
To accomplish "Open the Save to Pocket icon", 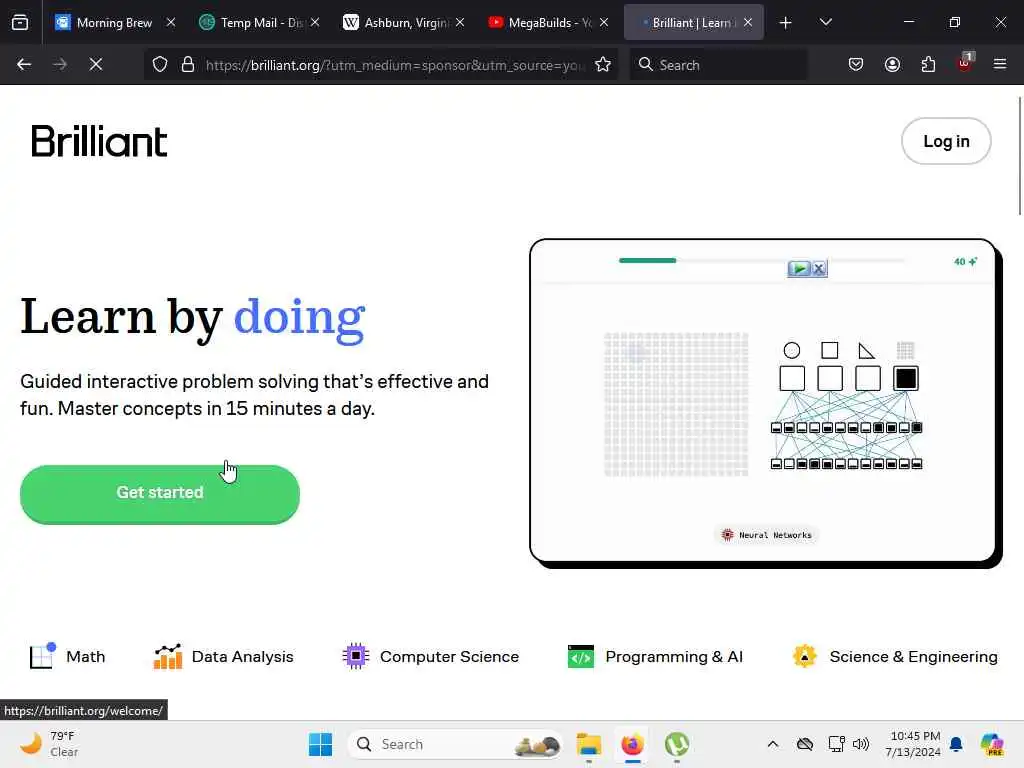I will (x=856, y=65).
